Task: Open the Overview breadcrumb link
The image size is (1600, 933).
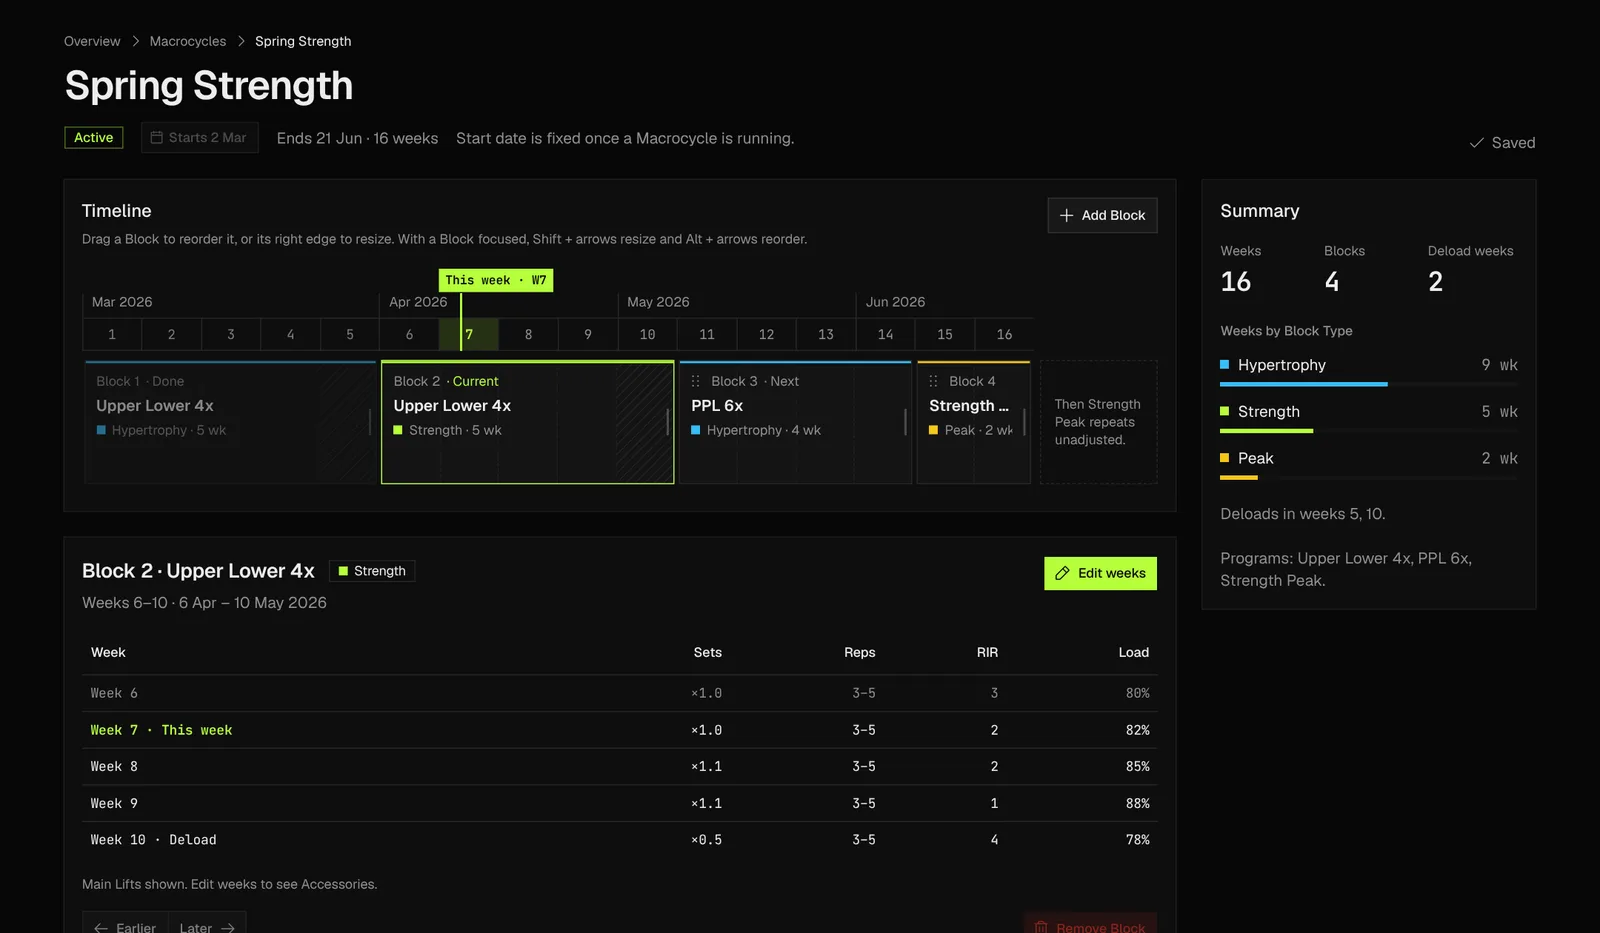Action: (92, 41)
